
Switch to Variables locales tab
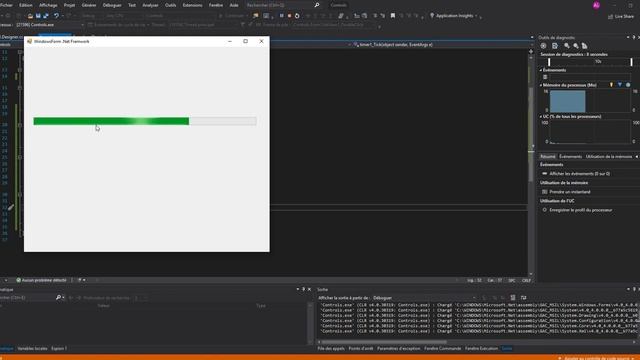[32, 349]
